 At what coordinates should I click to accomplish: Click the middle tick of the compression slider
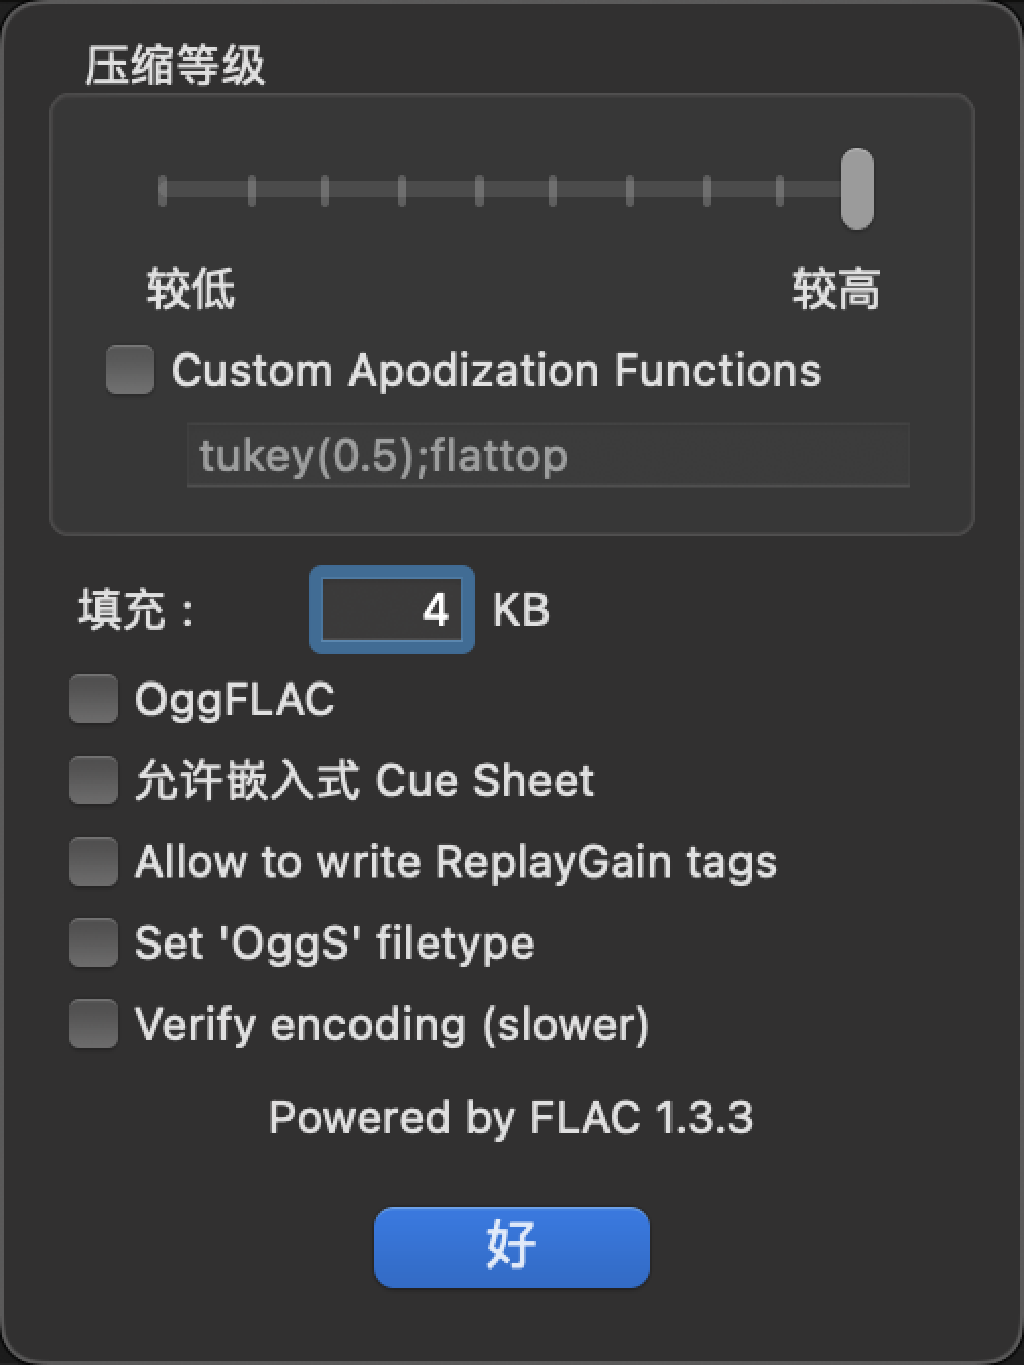(x=478, y=192)
